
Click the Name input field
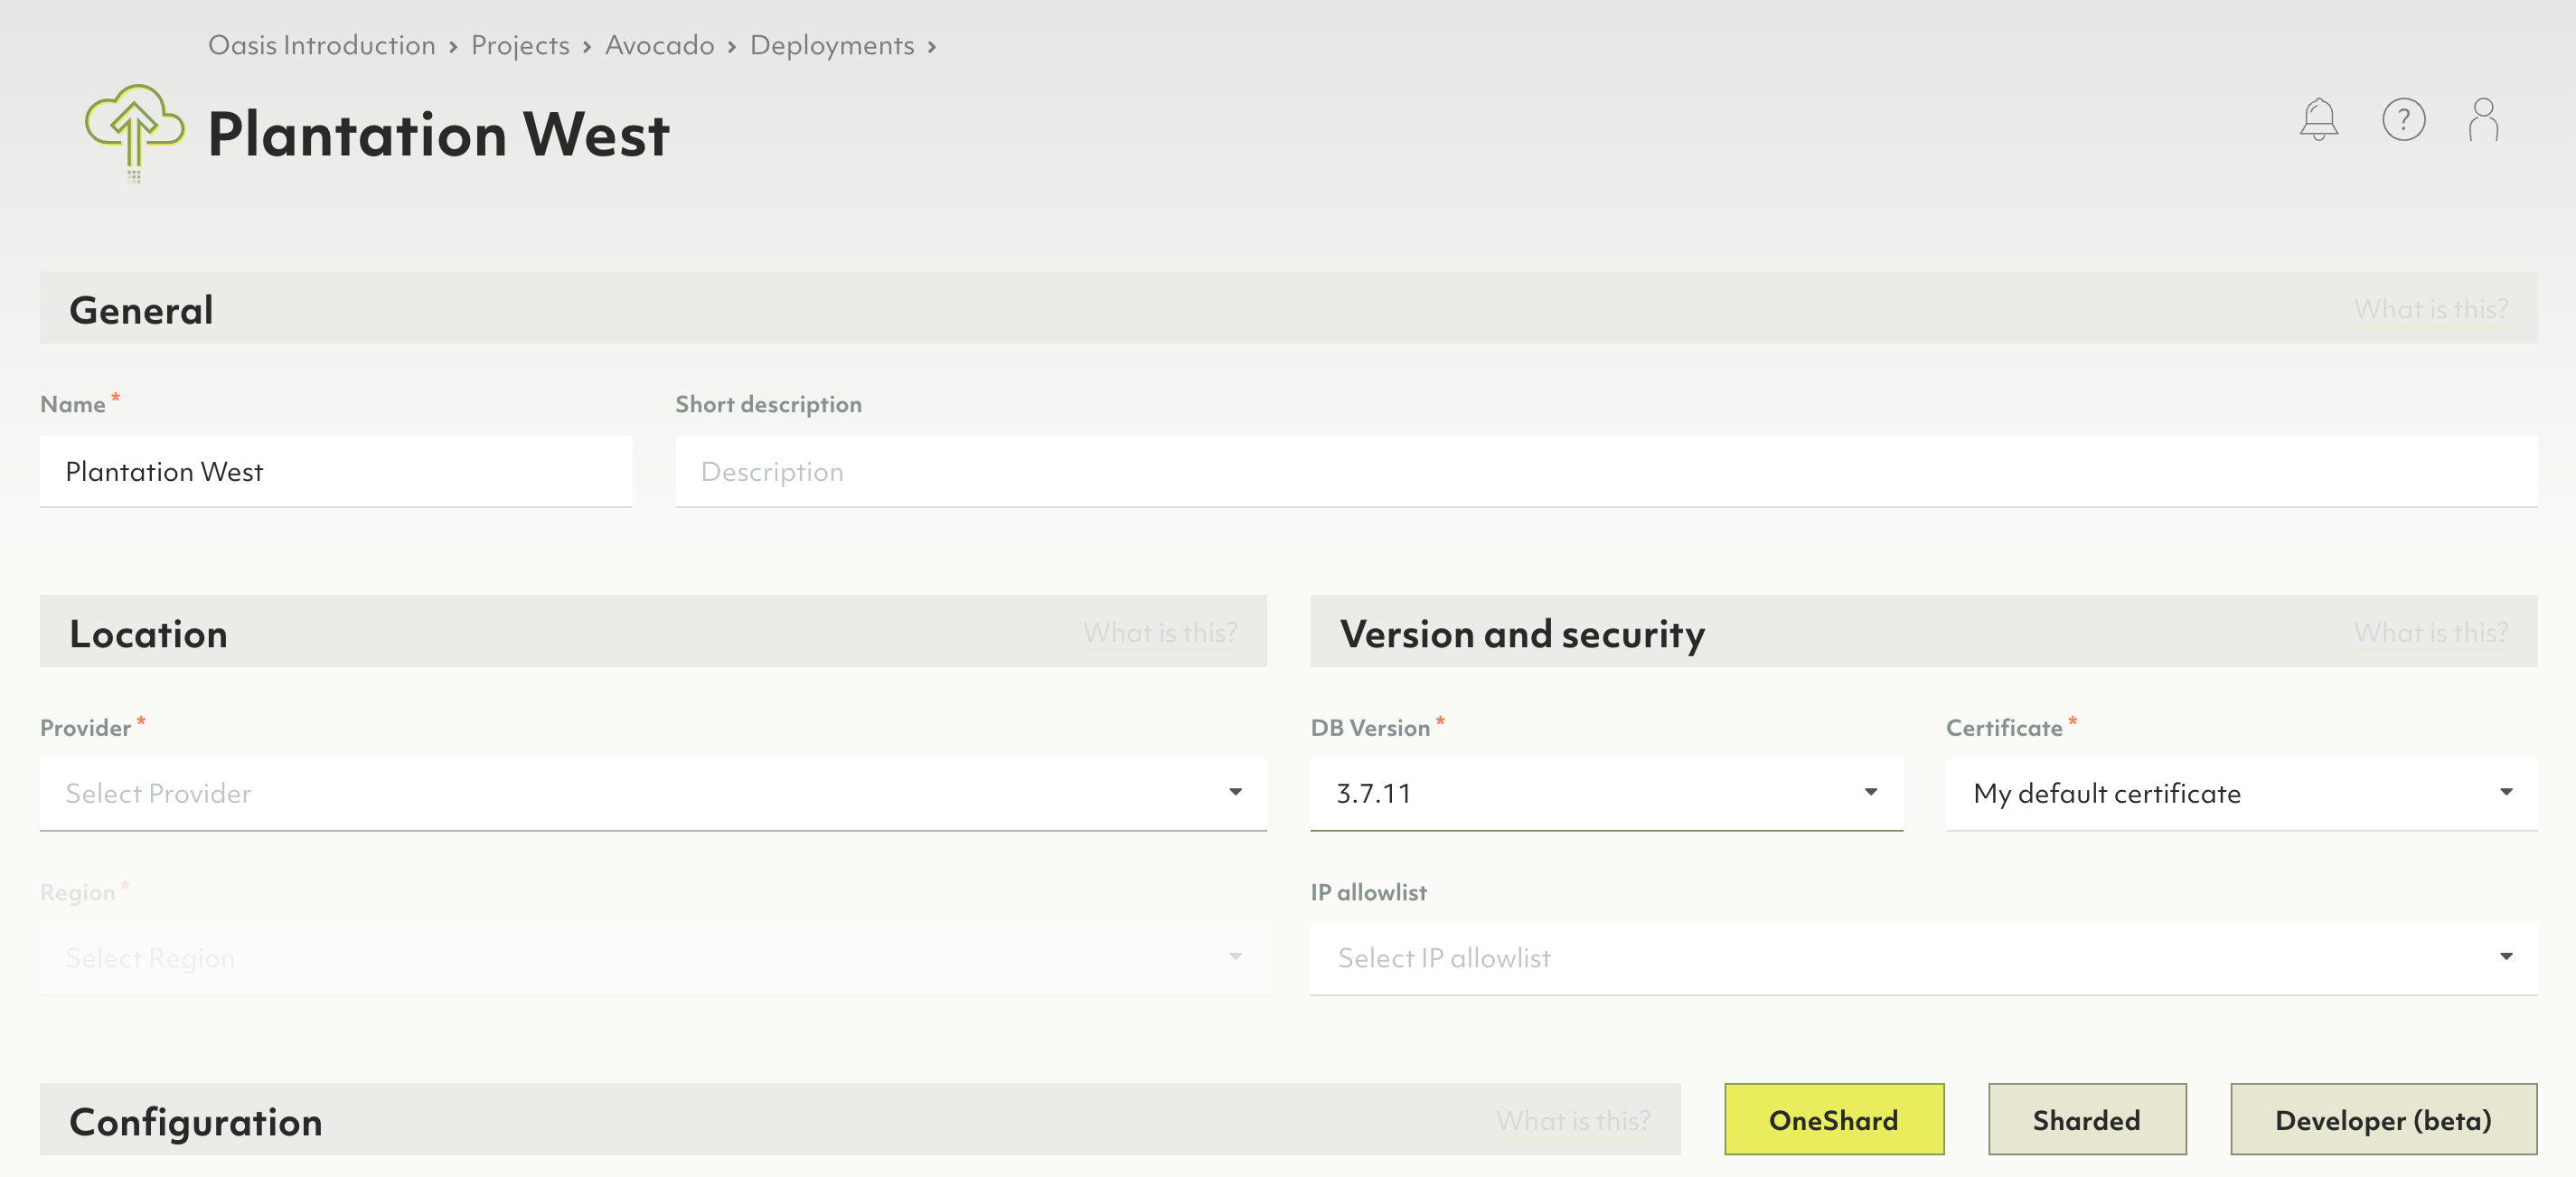[x=336, y=471]
